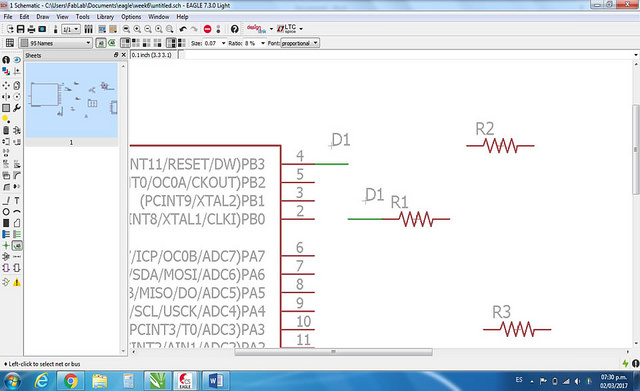Select the Bus tool
Image resolution: width=640 pixels, height=391 pixels.
tap(6, 234)
